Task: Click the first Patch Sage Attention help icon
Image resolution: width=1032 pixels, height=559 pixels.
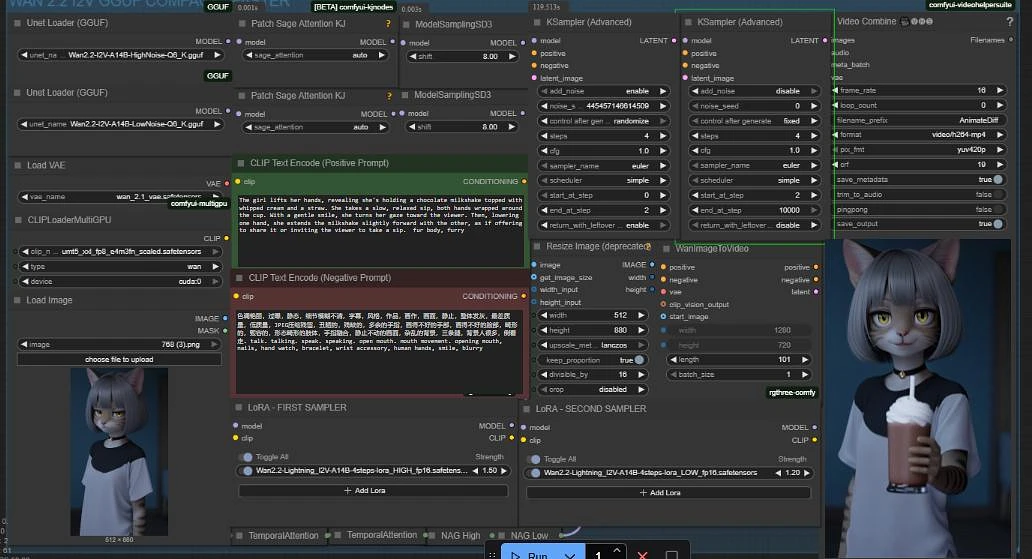Action: 388,24
